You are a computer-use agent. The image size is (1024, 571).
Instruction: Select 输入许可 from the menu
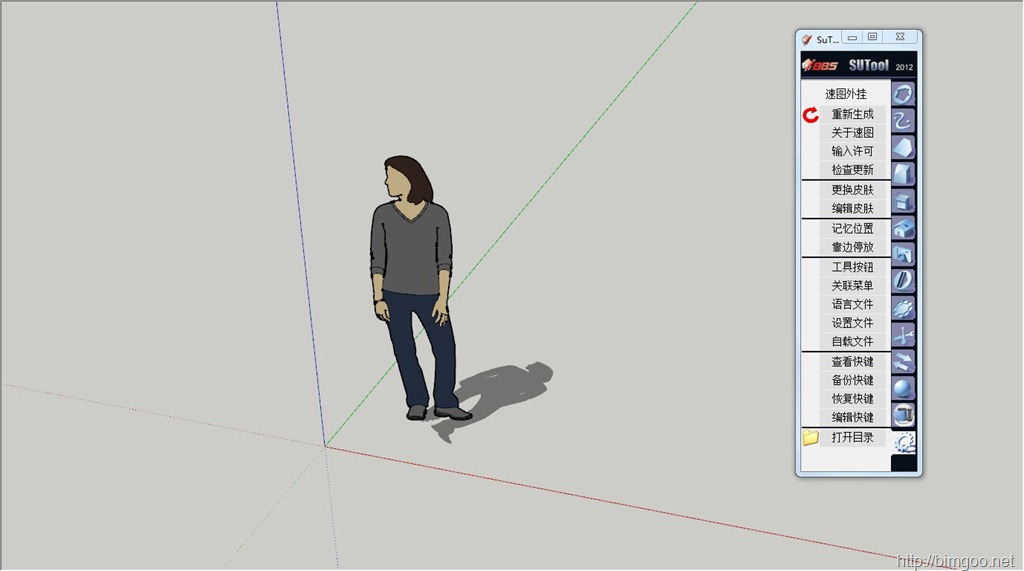852,151
